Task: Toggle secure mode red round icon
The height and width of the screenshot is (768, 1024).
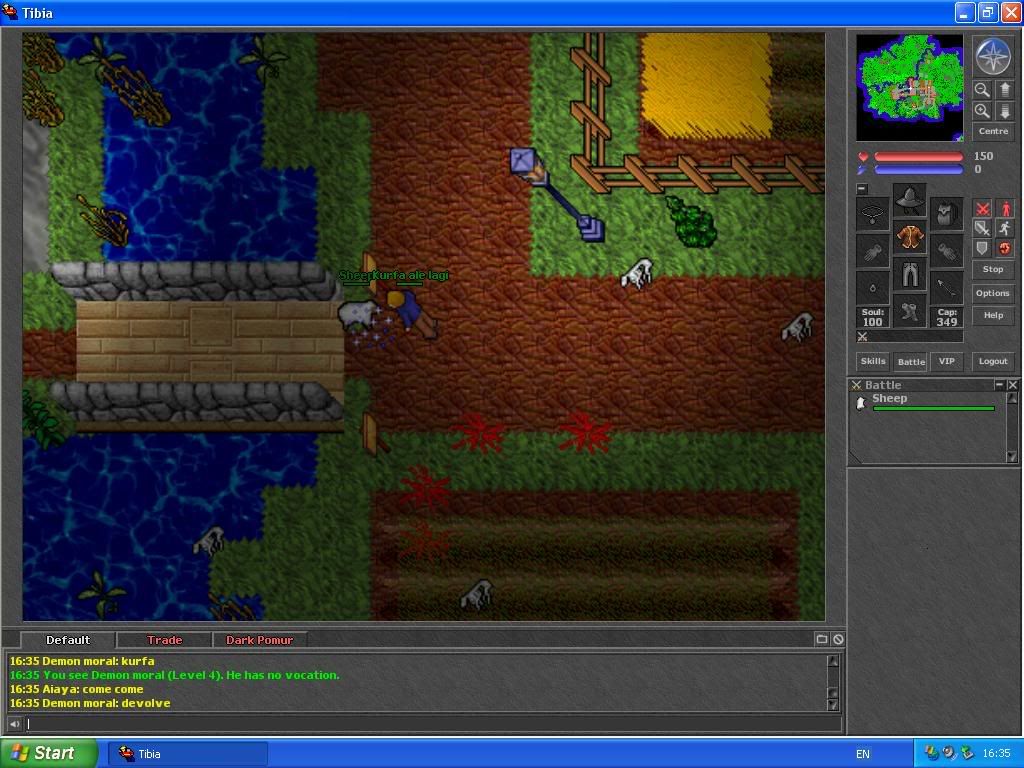Action: coord(1005,248)
